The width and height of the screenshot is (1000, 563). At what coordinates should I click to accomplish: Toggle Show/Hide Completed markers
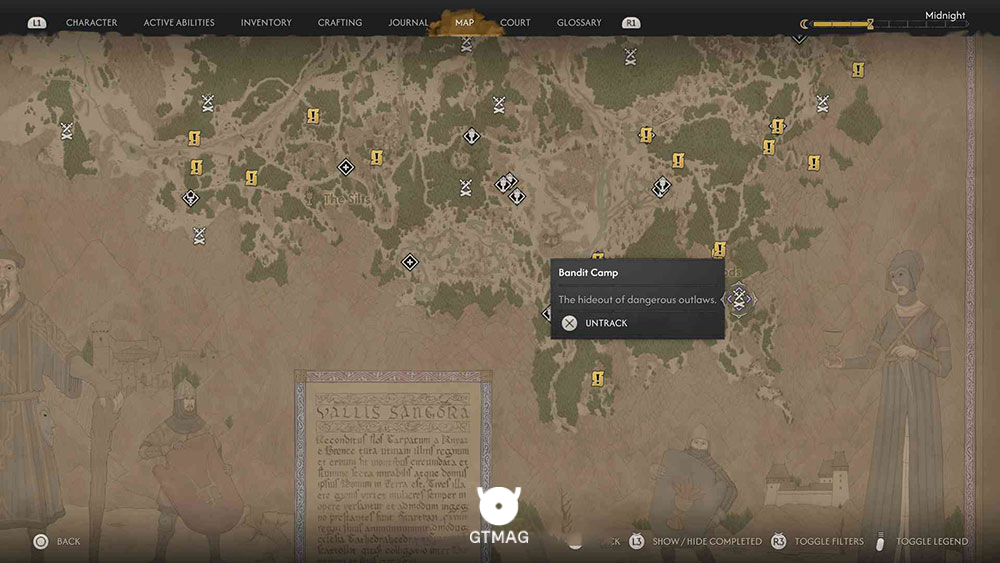(696, 541)
